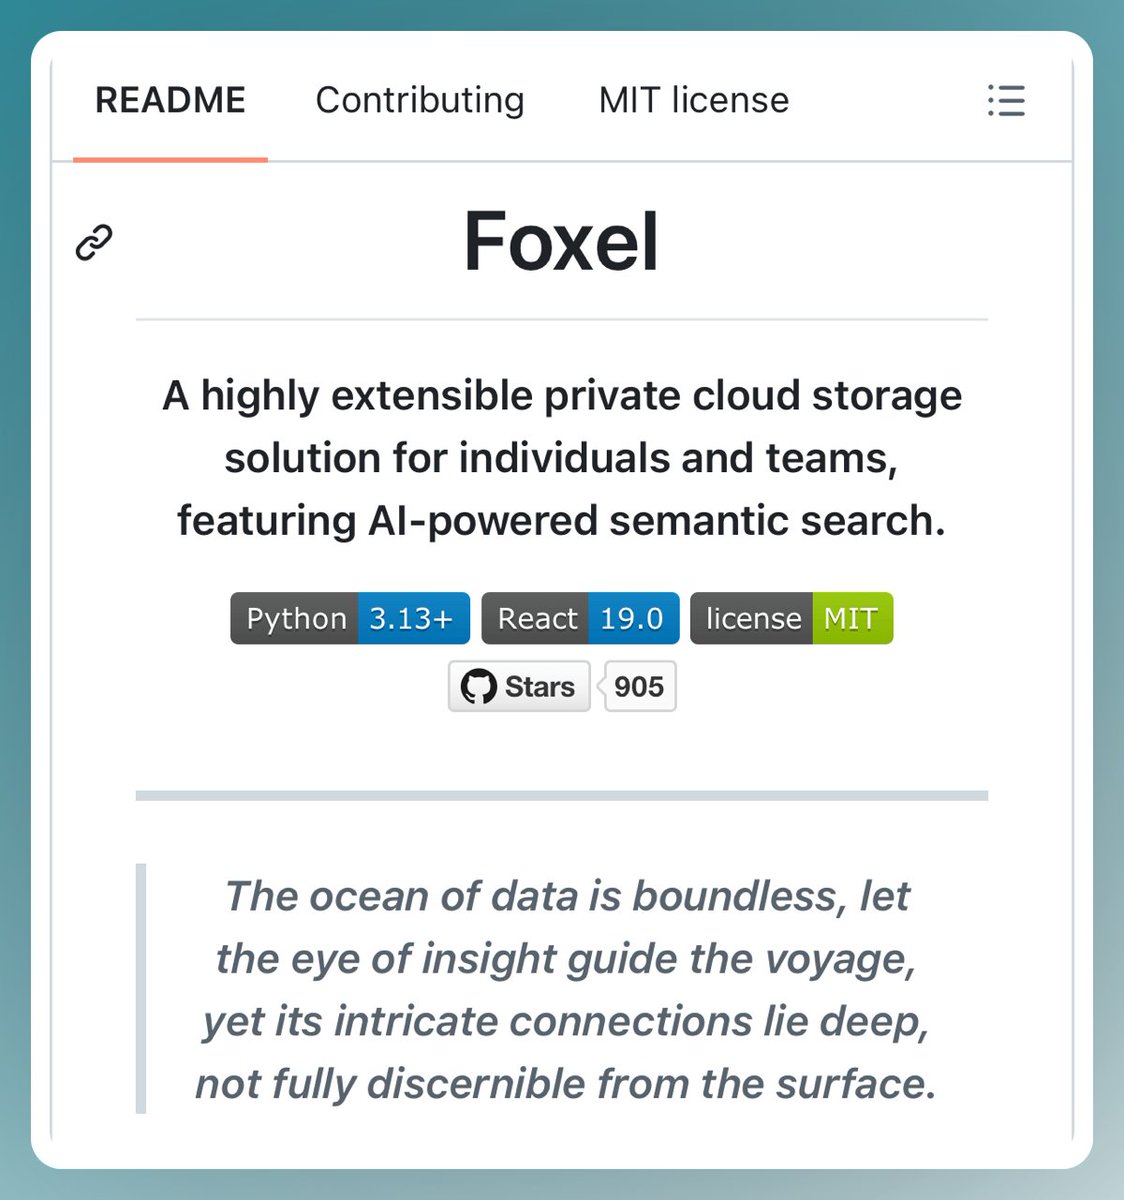
Task: Open the 905 stargazers count
Action: pos(639,686)
